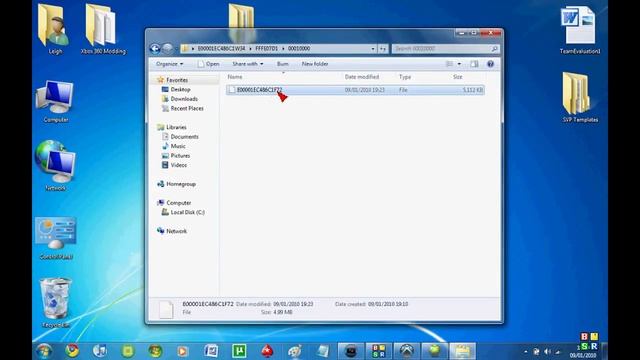Open Recent Places under Favorites
The image size is (640, 360).
coord(187,109)
